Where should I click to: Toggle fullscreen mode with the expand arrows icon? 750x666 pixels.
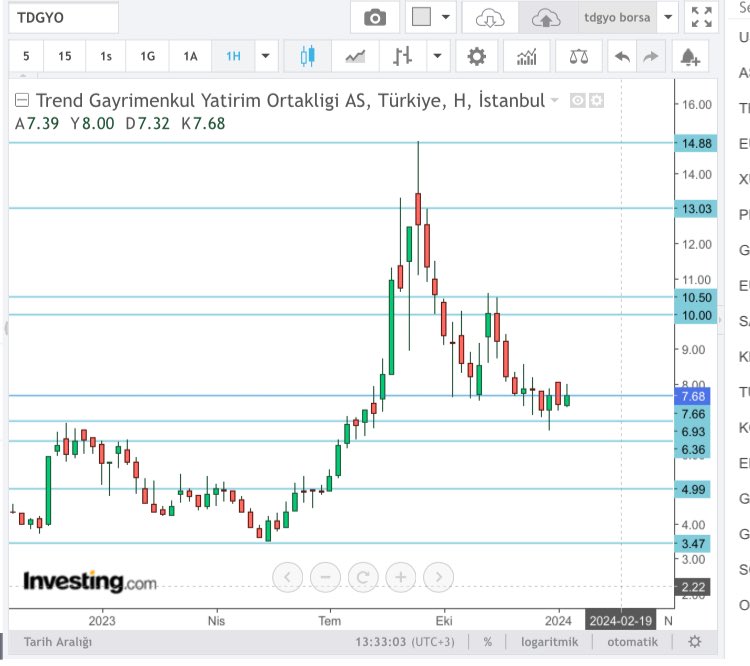pos(701,17)
